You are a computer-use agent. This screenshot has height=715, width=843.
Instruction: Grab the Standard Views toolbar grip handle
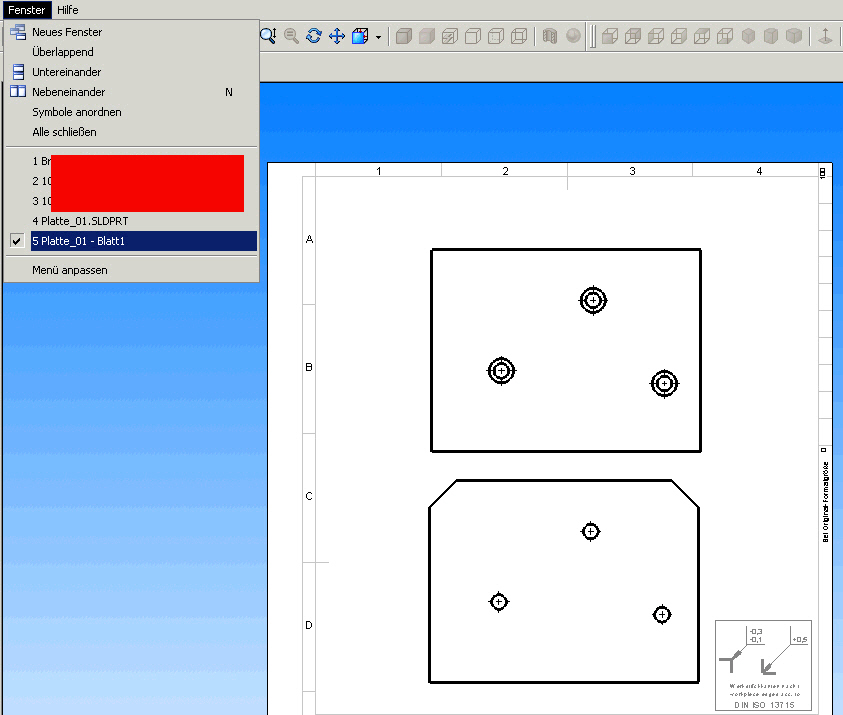592,37
